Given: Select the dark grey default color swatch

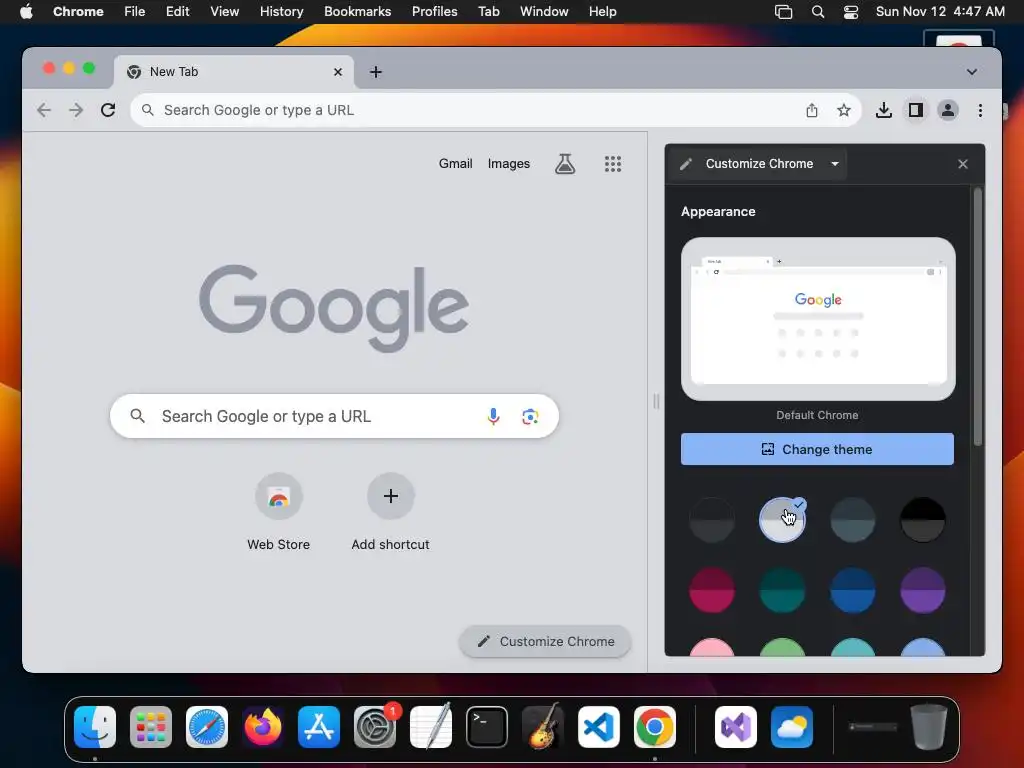Looking at the screenshot, I should [712, 520].
